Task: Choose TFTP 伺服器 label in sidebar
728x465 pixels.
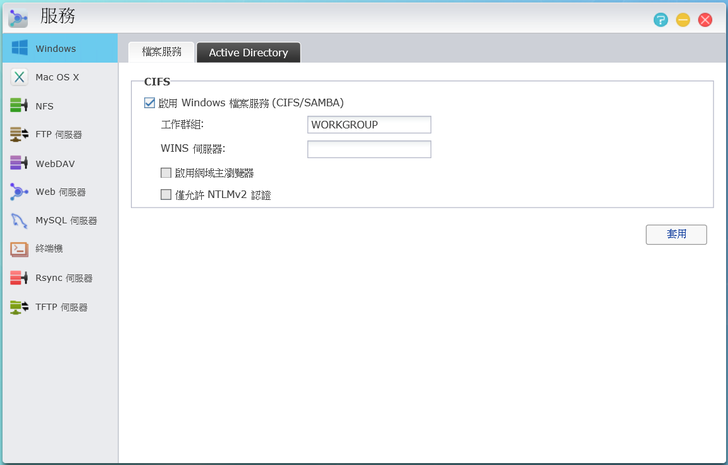Action: pyautogui.click(x=61, y=307)
